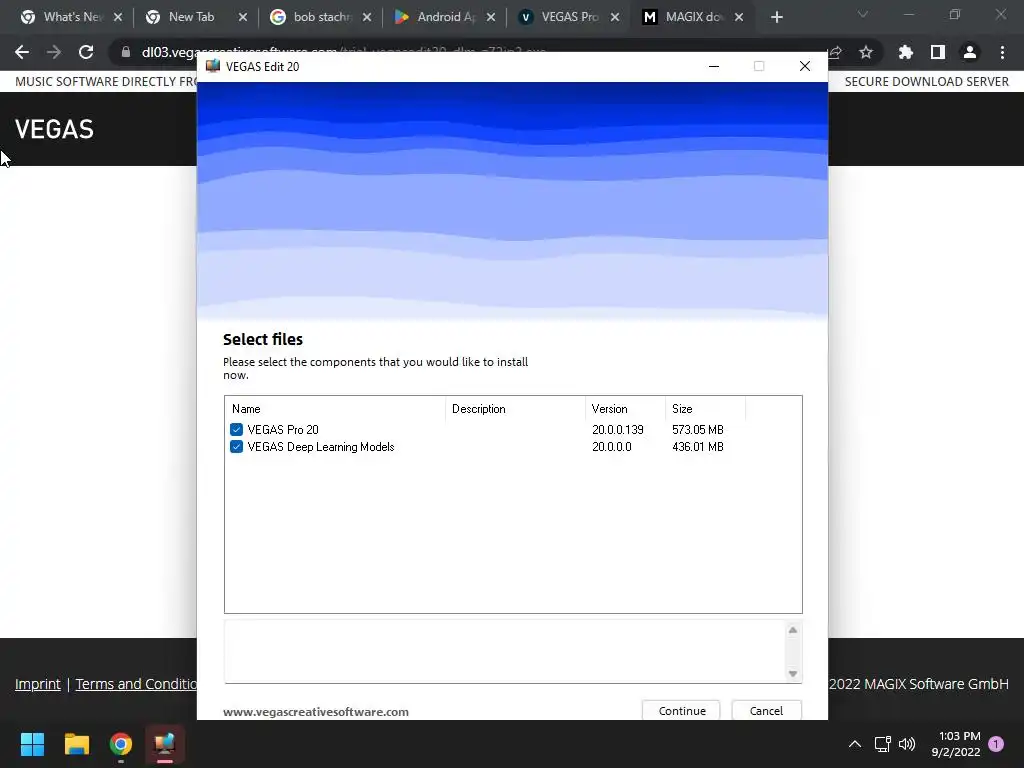Click the Chrome address bar URL
The height and width of the screenshot is (768, 1024).
tap(344, 52)
